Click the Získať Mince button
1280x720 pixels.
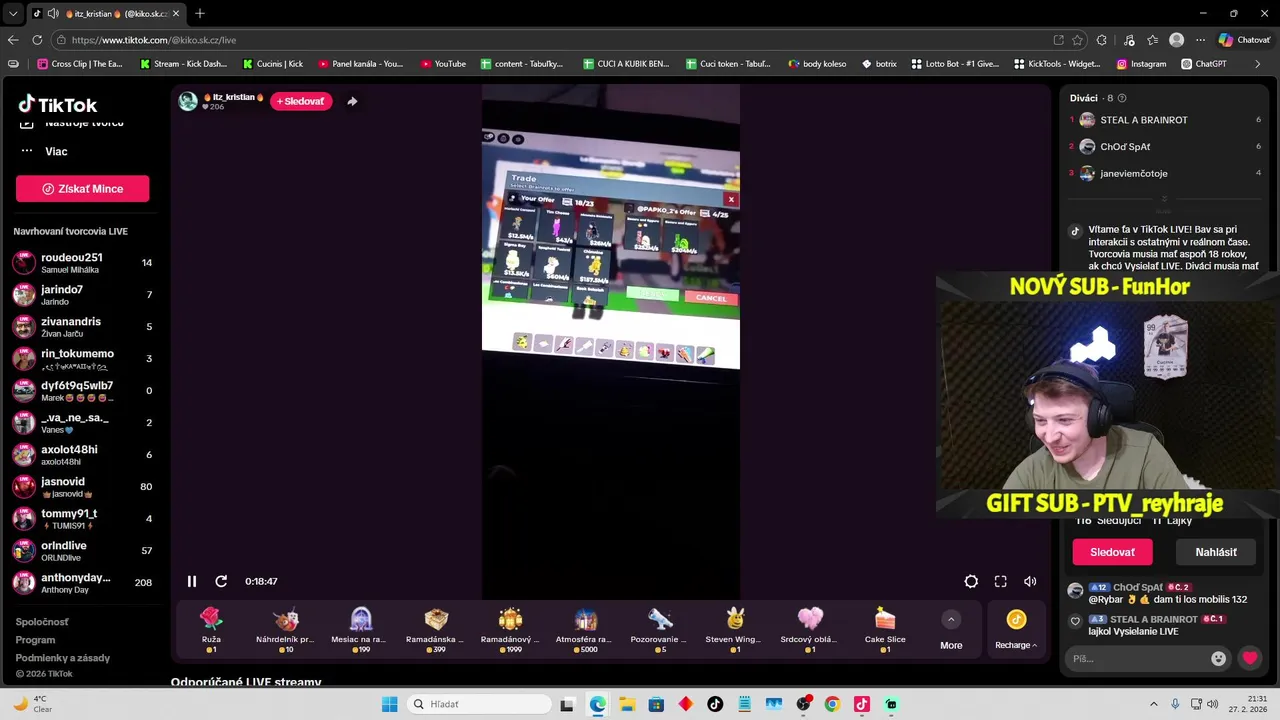(82, 189)
